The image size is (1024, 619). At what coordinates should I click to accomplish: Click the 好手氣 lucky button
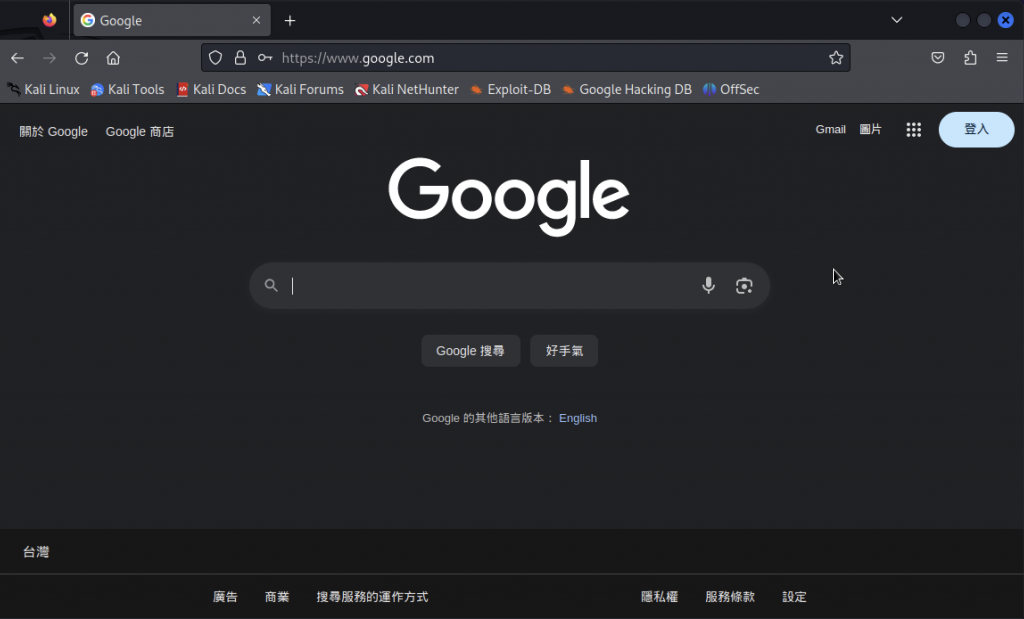564,351
